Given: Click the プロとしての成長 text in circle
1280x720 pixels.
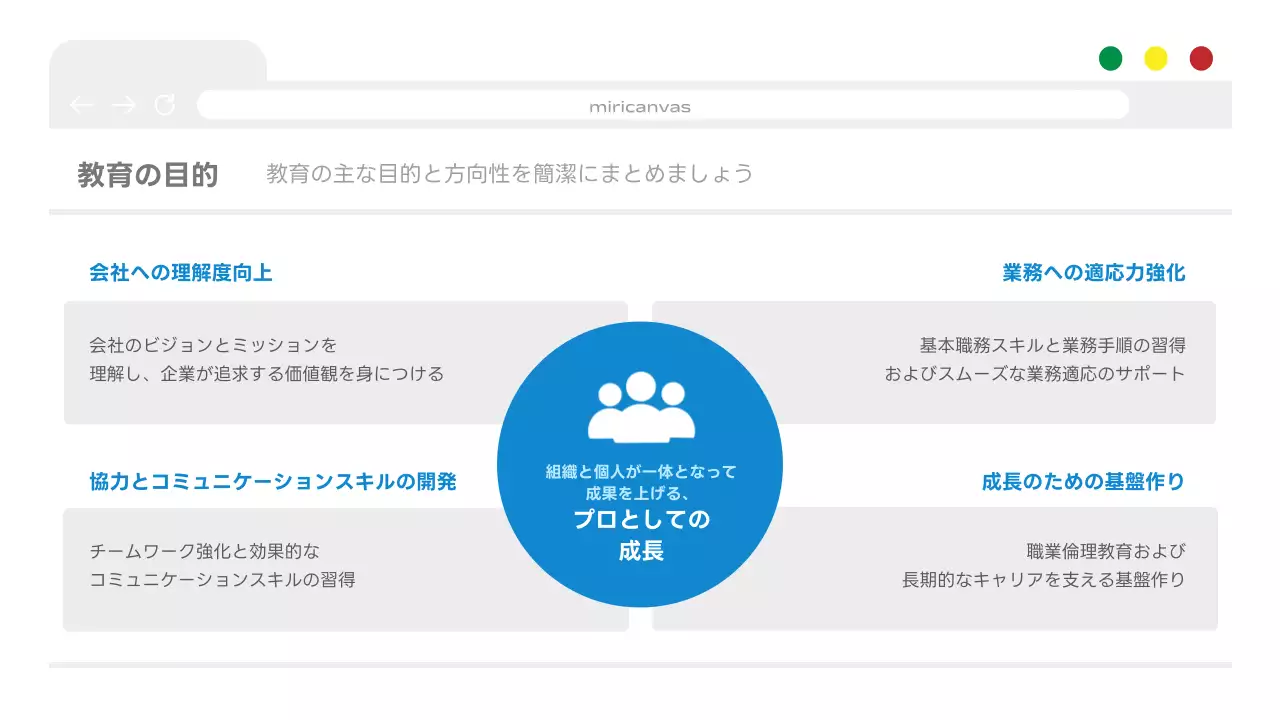Looking at the screenshot, I should (x=643, y=535).
